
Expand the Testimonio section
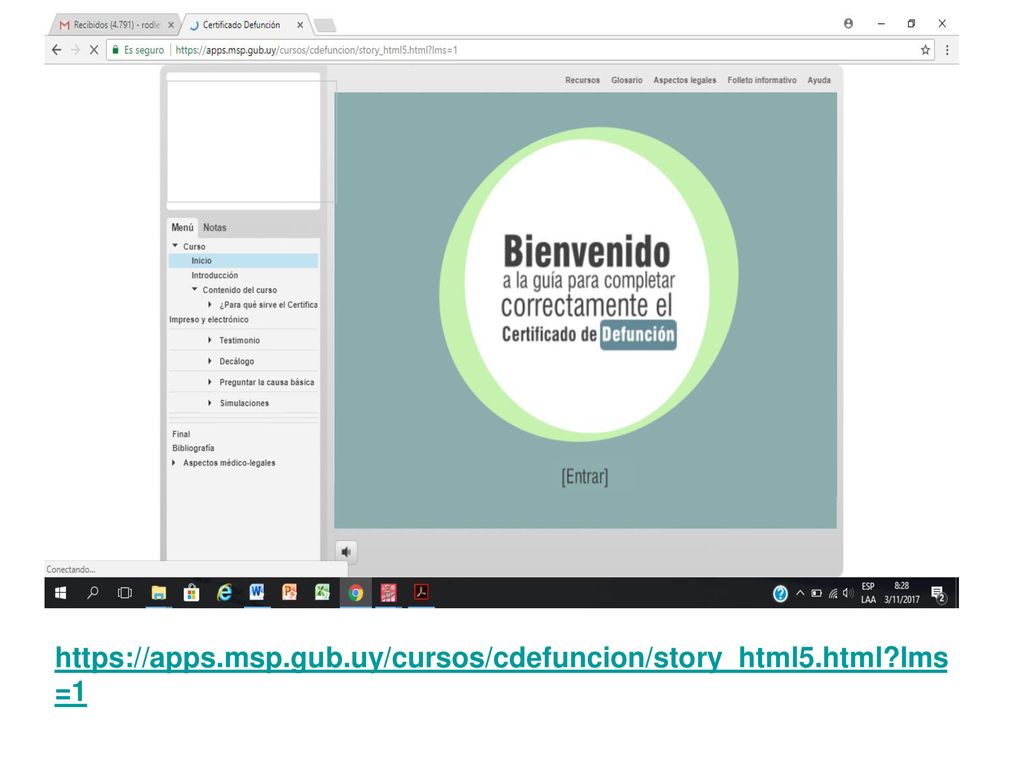coord(210,340)
